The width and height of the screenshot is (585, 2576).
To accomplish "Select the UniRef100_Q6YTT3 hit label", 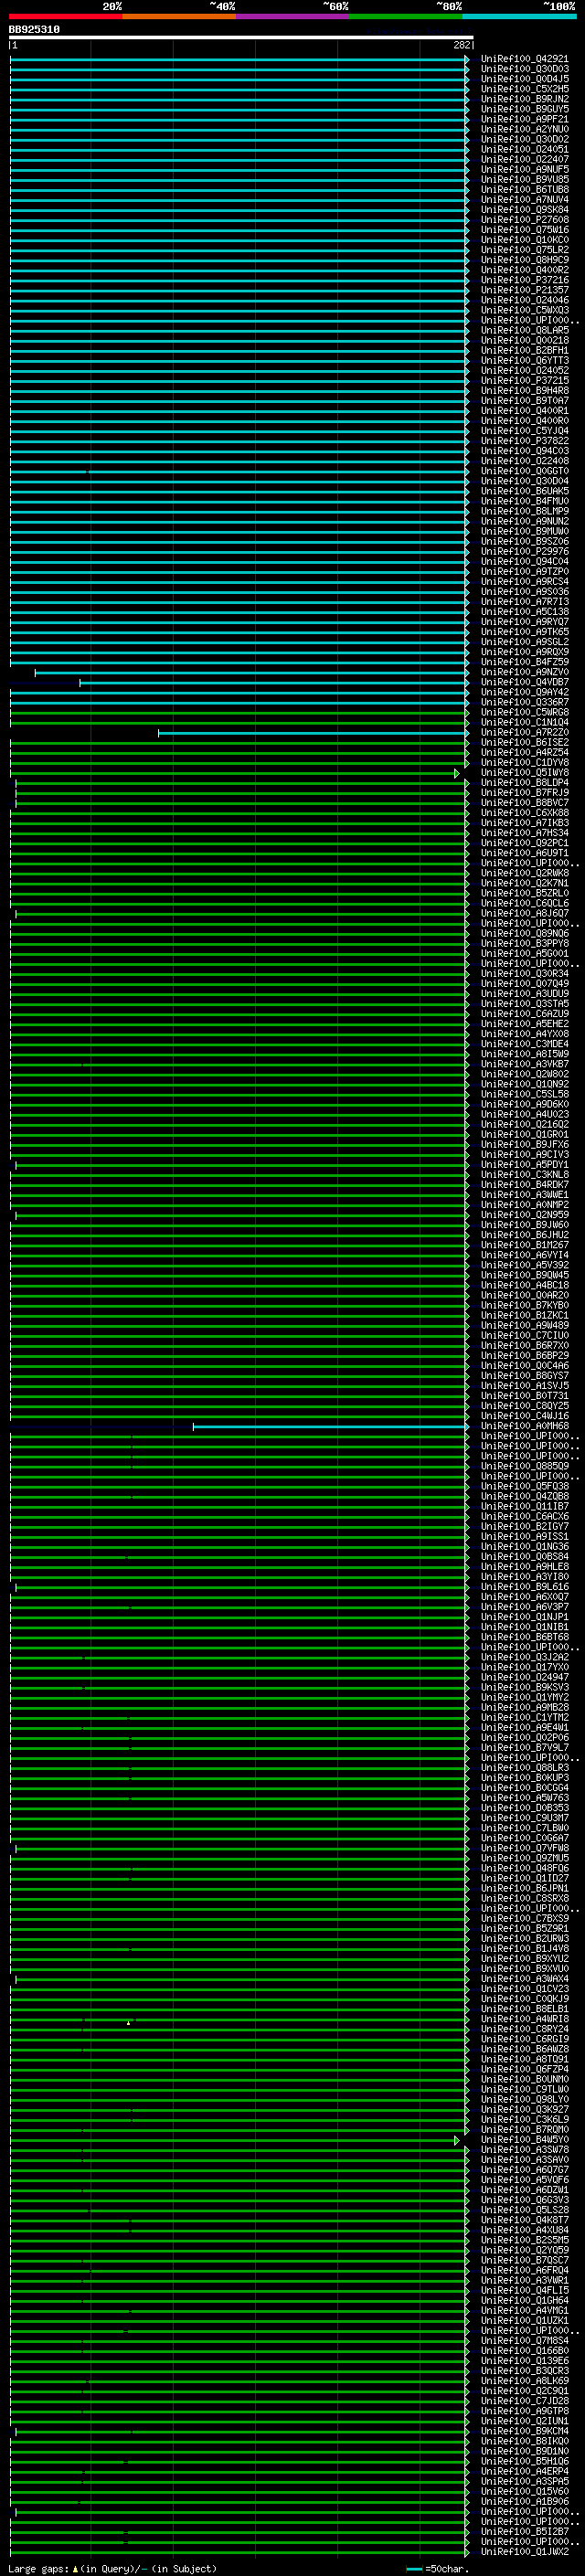I will coord(525,360).
